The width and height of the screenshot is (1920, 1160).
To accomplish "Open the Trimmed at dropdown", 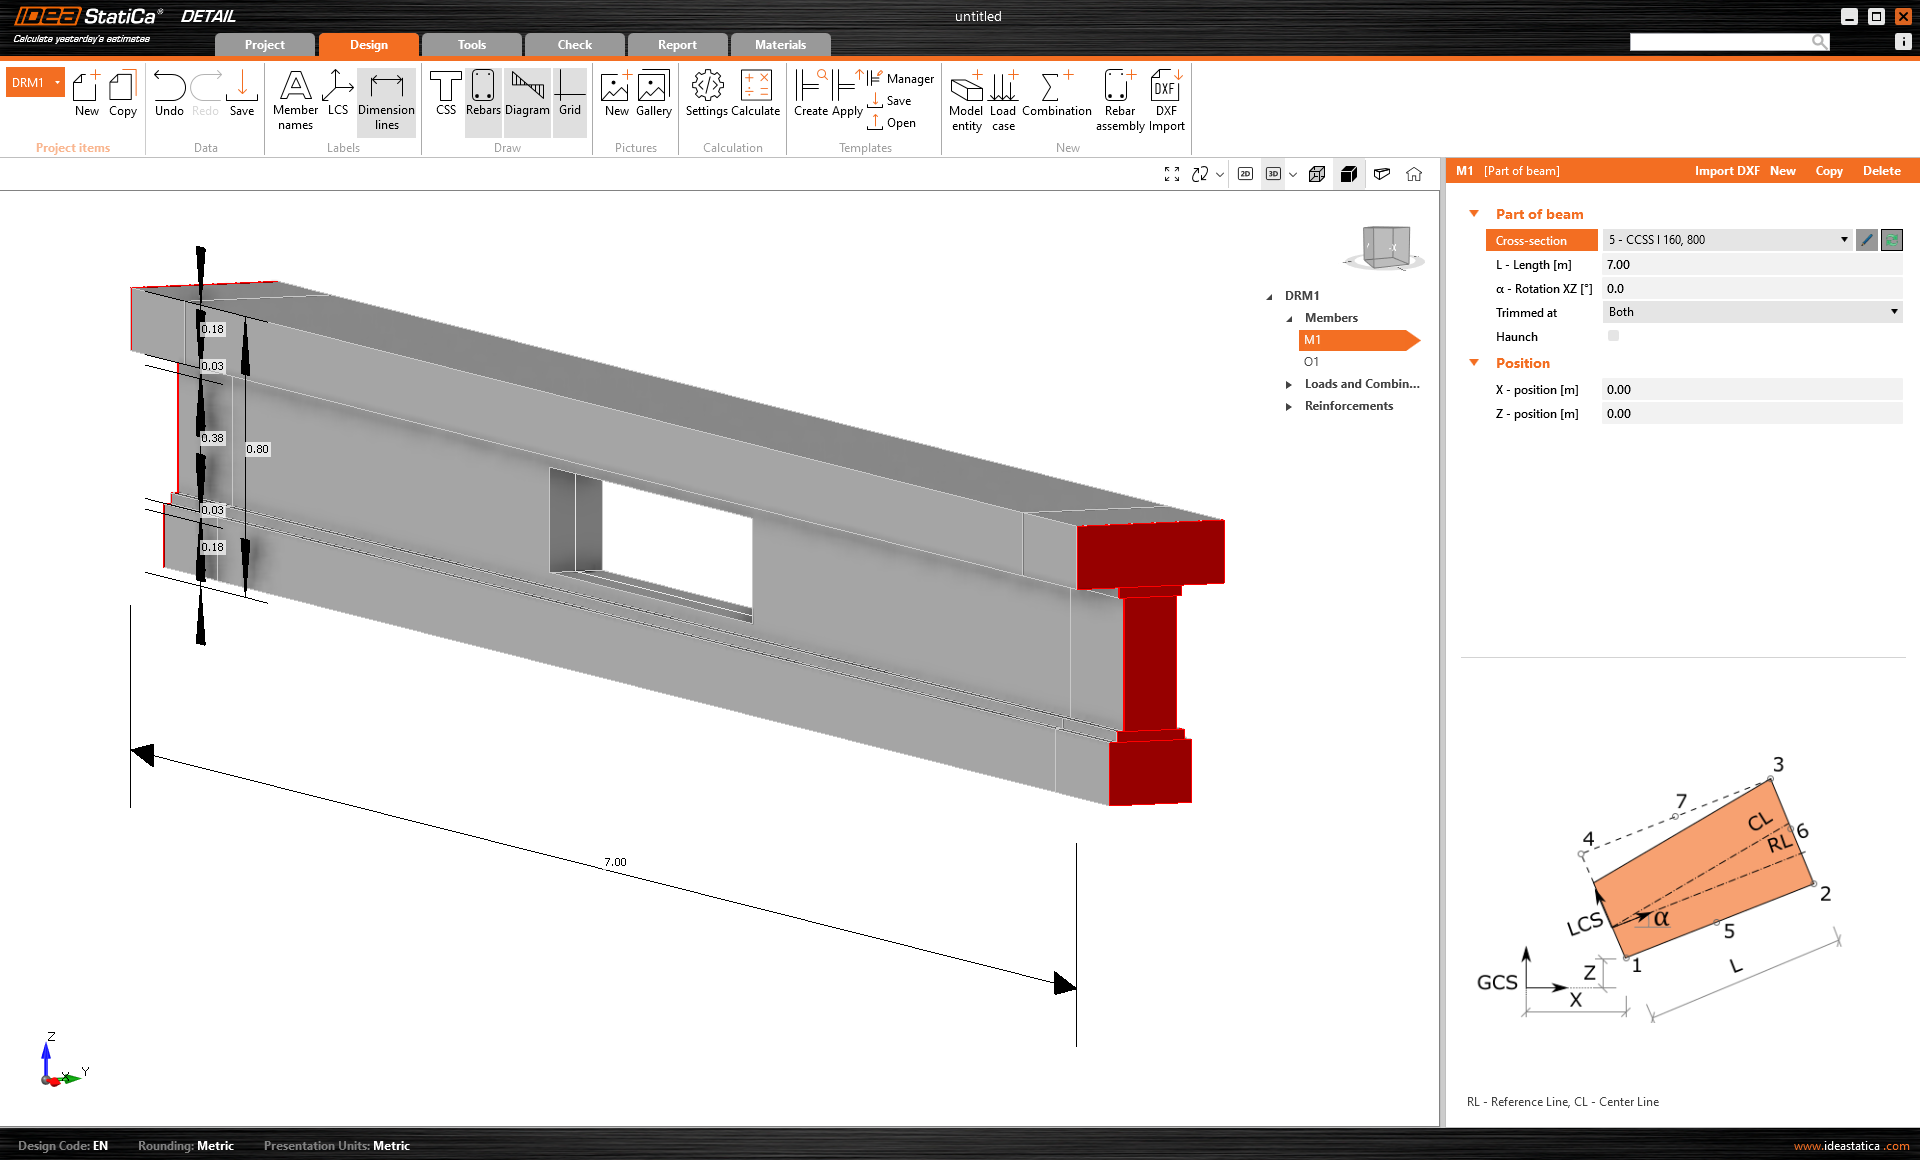I will click(x=1893, y=312).
